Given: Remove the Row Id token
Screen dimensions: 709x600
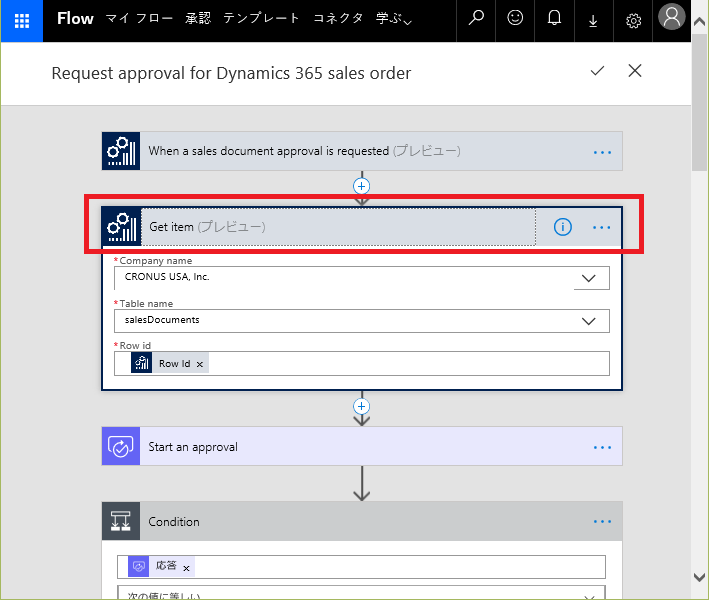Looking at the screenshot, I should (x=199, y=364).
